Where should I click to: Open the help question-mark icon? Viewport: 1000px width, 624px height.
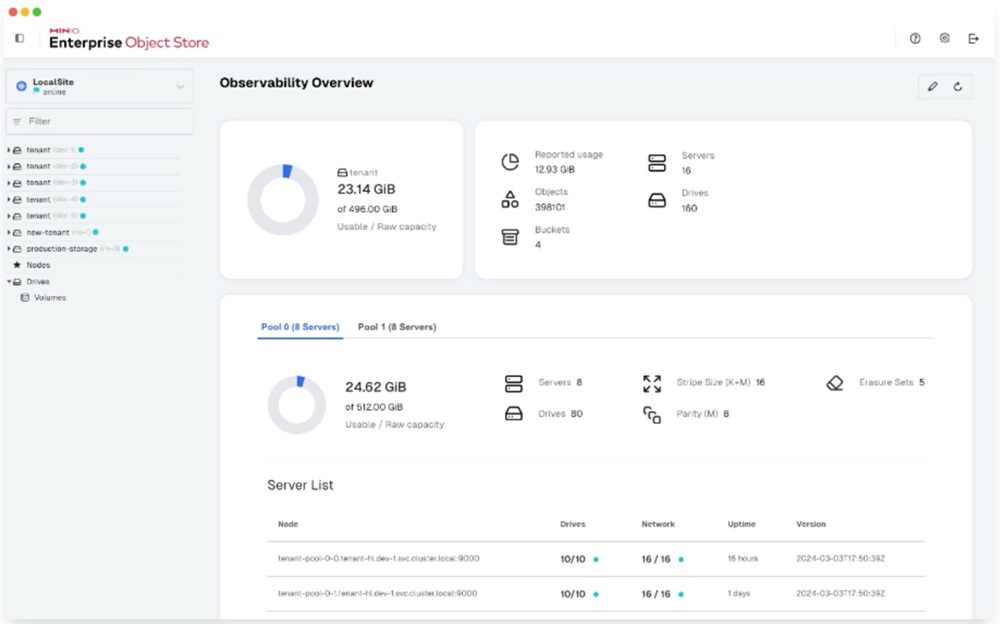(915, 38)
